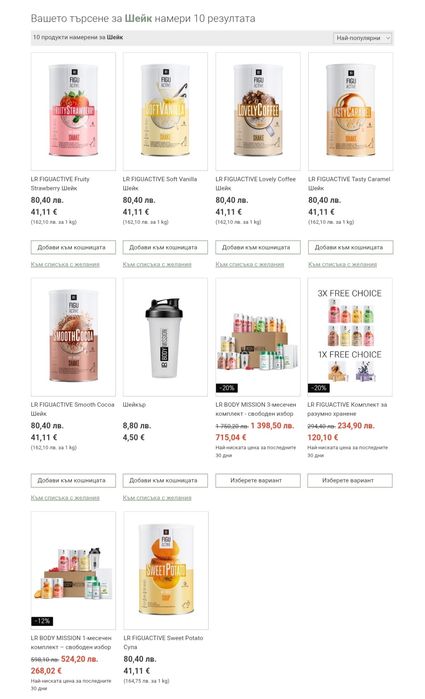Open the 3X FREE CHOICE set image
Image resolution: width=425 pixels, height=699 pixels.
pyautogui.click(x=350, y=337)
